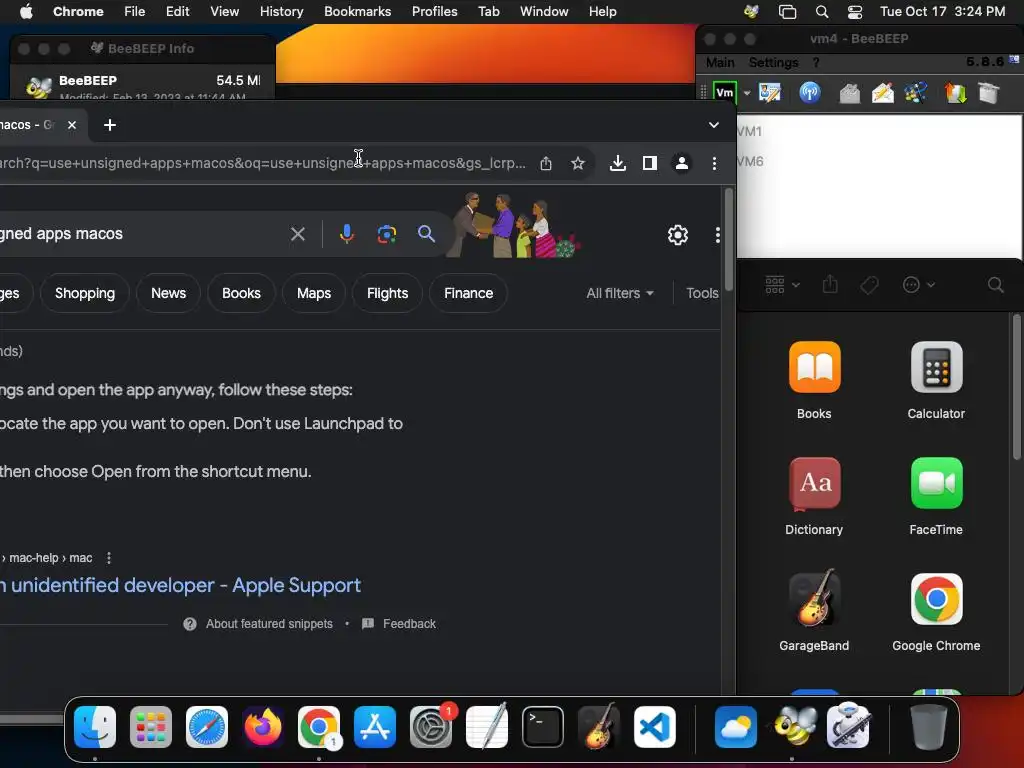This screenshot has width=1024, height=768.
Task: Open search Tools
Action: click(702, 293)
